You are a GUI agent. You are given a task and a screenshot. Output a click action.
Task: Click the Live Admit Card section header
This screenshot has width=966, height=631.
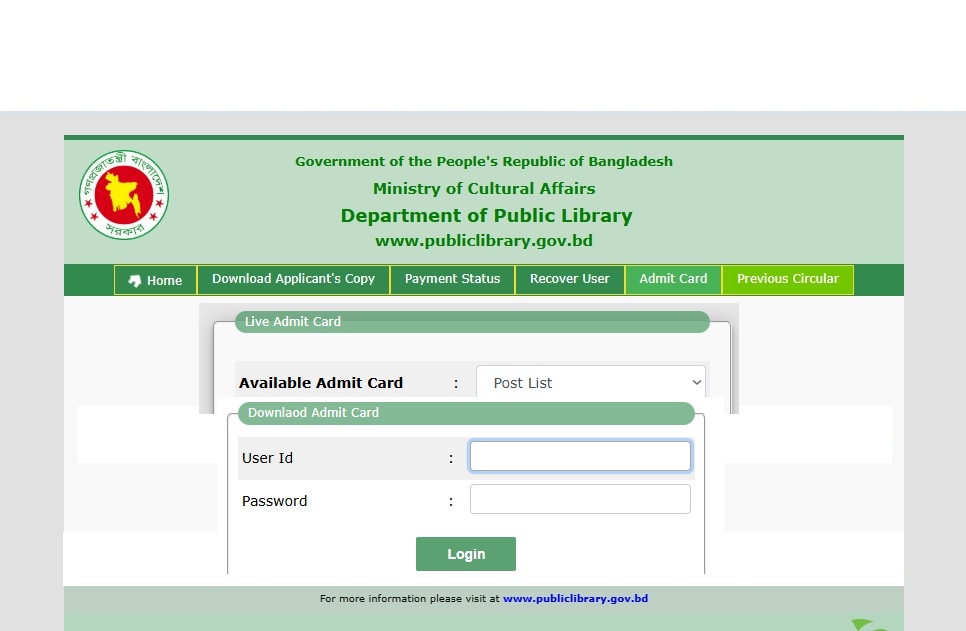pyautogui.click(x=293, y=322)
